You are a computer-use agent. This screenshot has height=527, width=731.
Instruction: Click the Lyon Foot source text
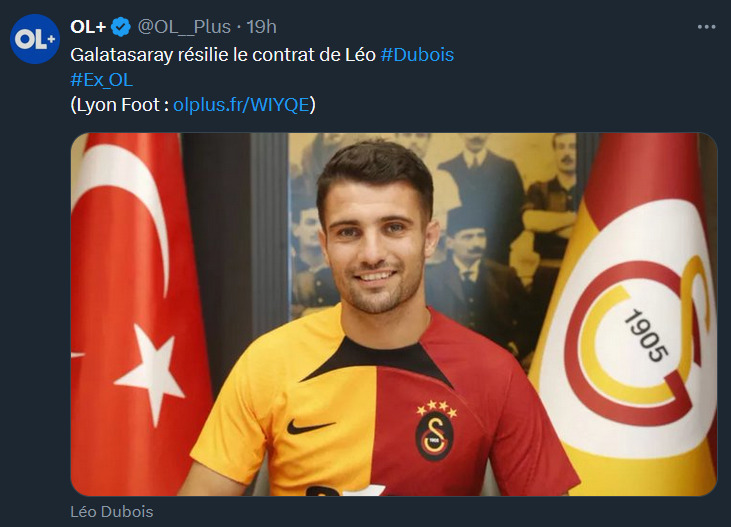click(x=119, y=105)
